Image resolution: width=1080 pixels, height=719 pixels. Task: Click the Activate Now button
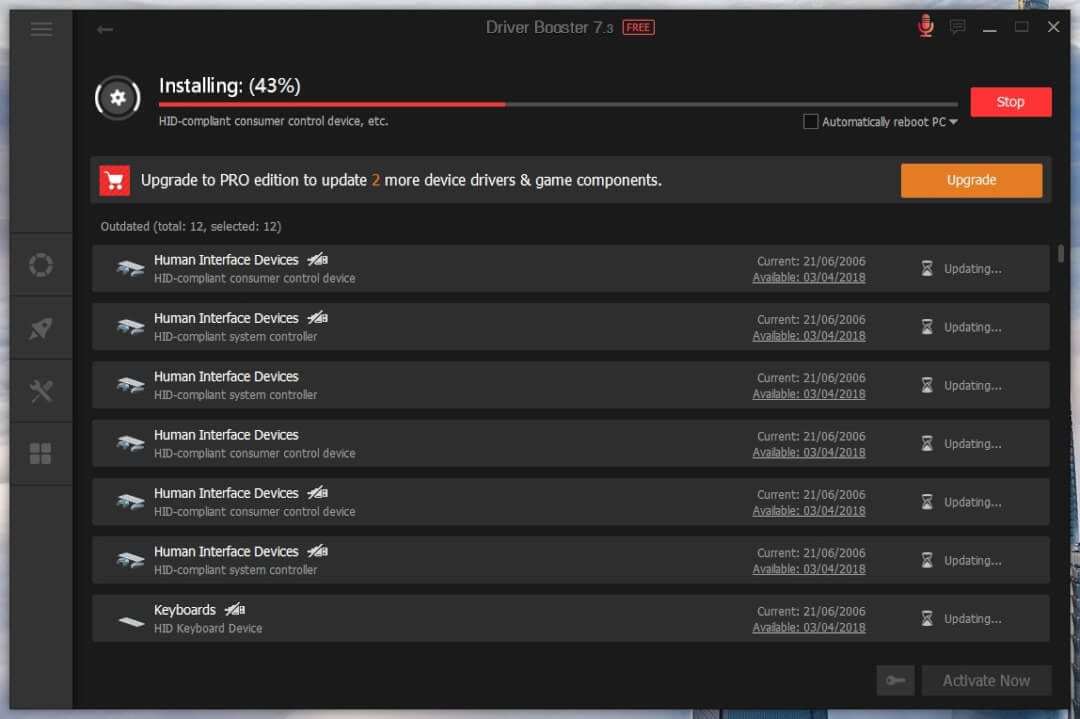(987, 680)
